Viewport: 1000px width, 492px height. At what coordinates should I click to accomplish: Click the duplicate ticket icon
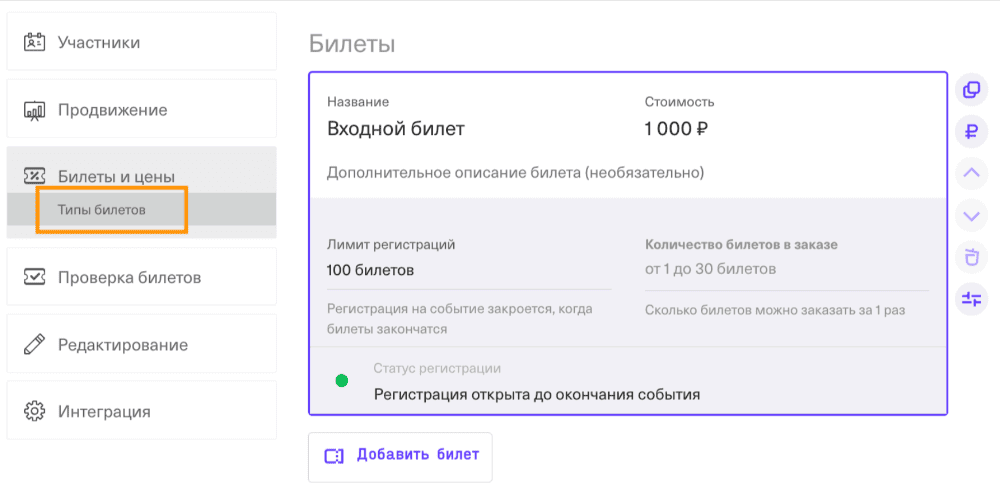(971, 89)
